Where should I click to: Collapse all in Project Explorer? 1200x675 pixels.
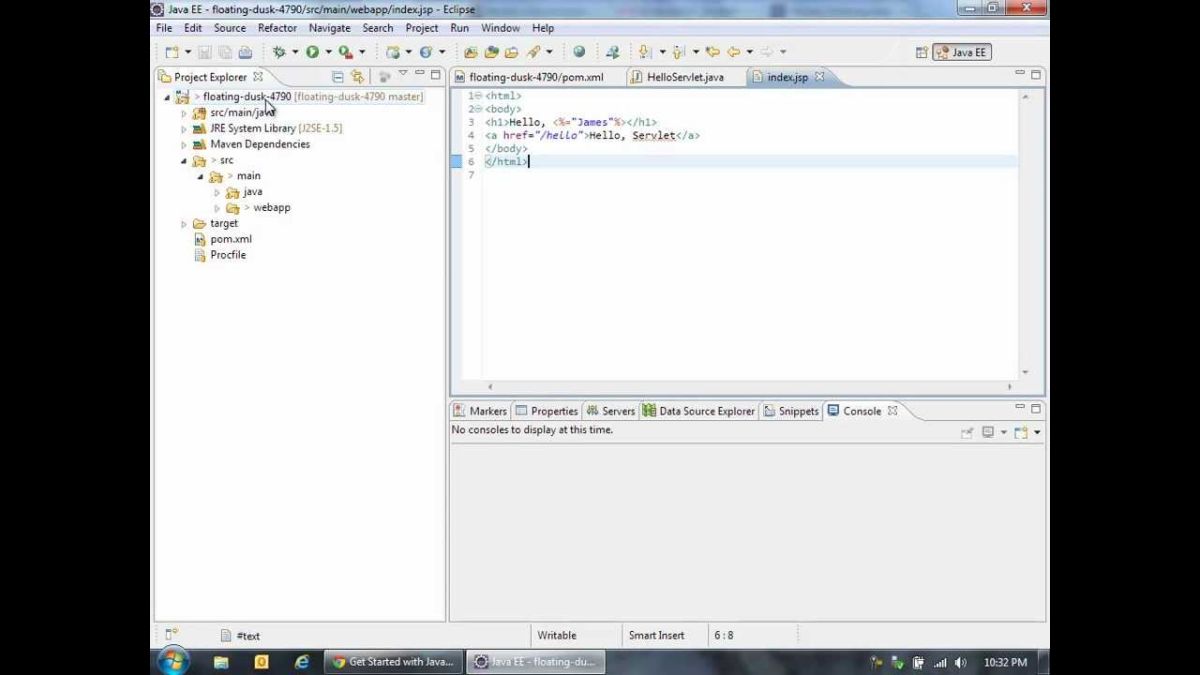tap(338, 76)
